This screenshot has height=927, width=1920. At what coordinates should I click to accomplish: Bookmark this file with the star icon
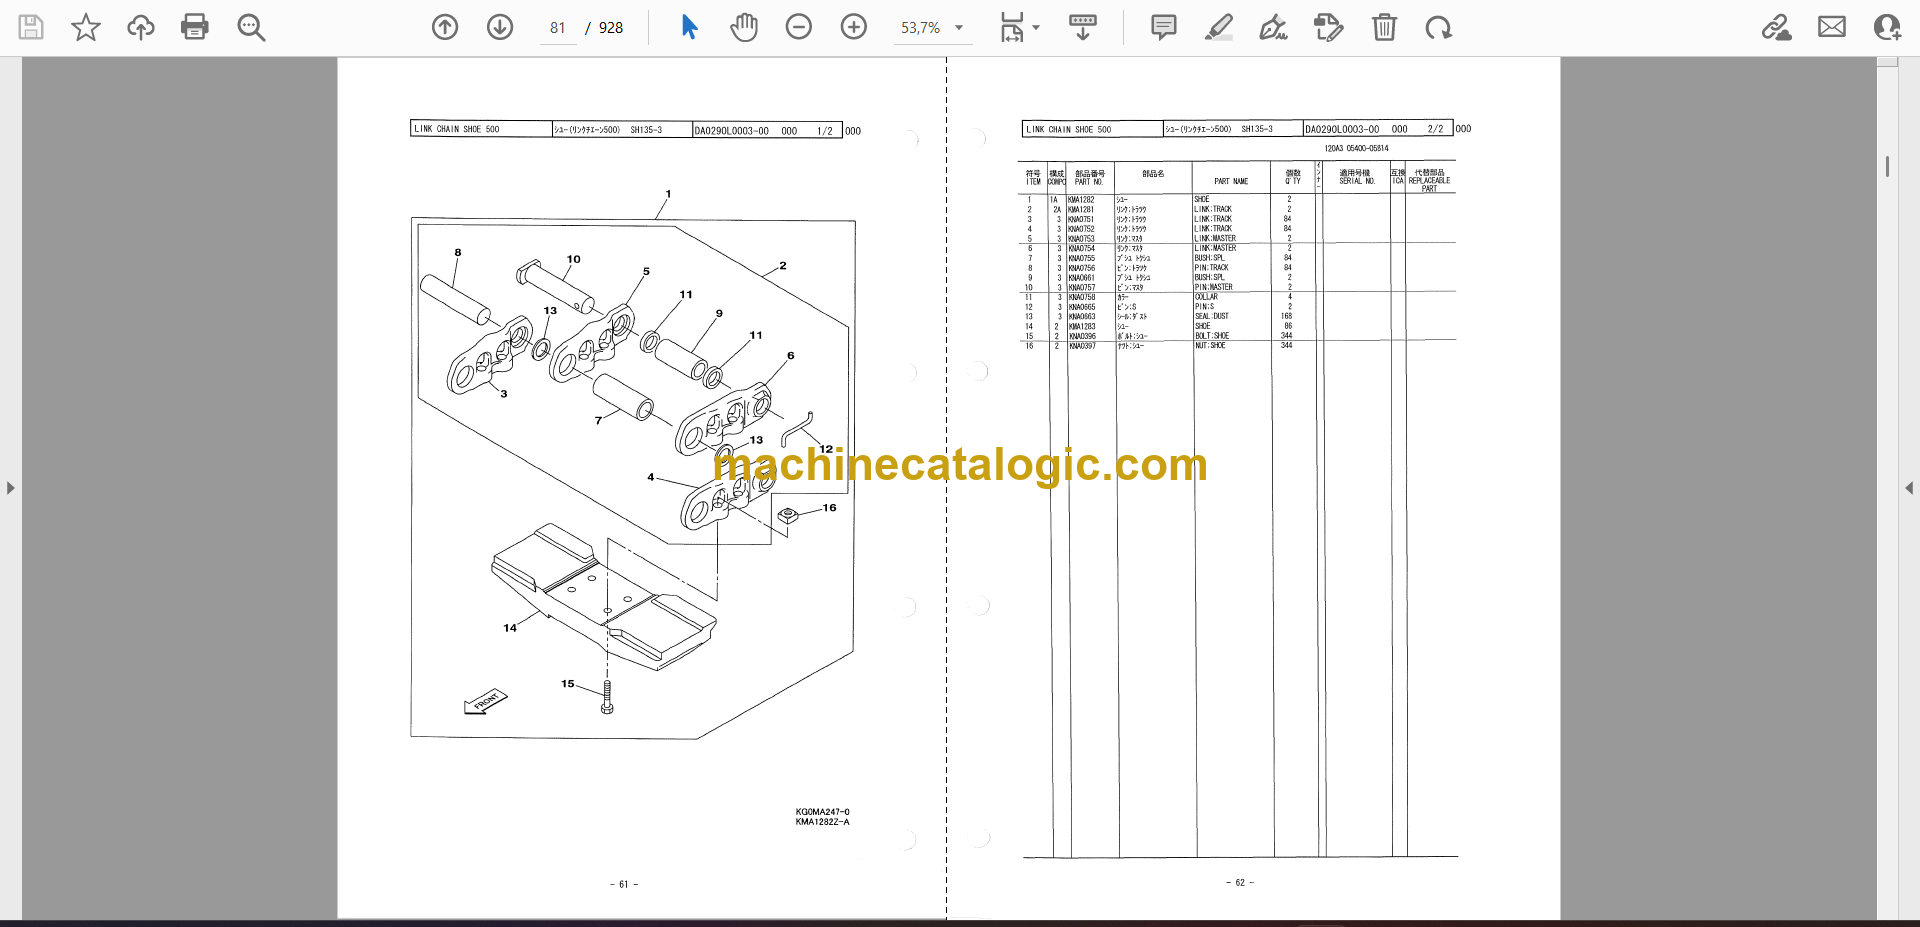[86, 27]
